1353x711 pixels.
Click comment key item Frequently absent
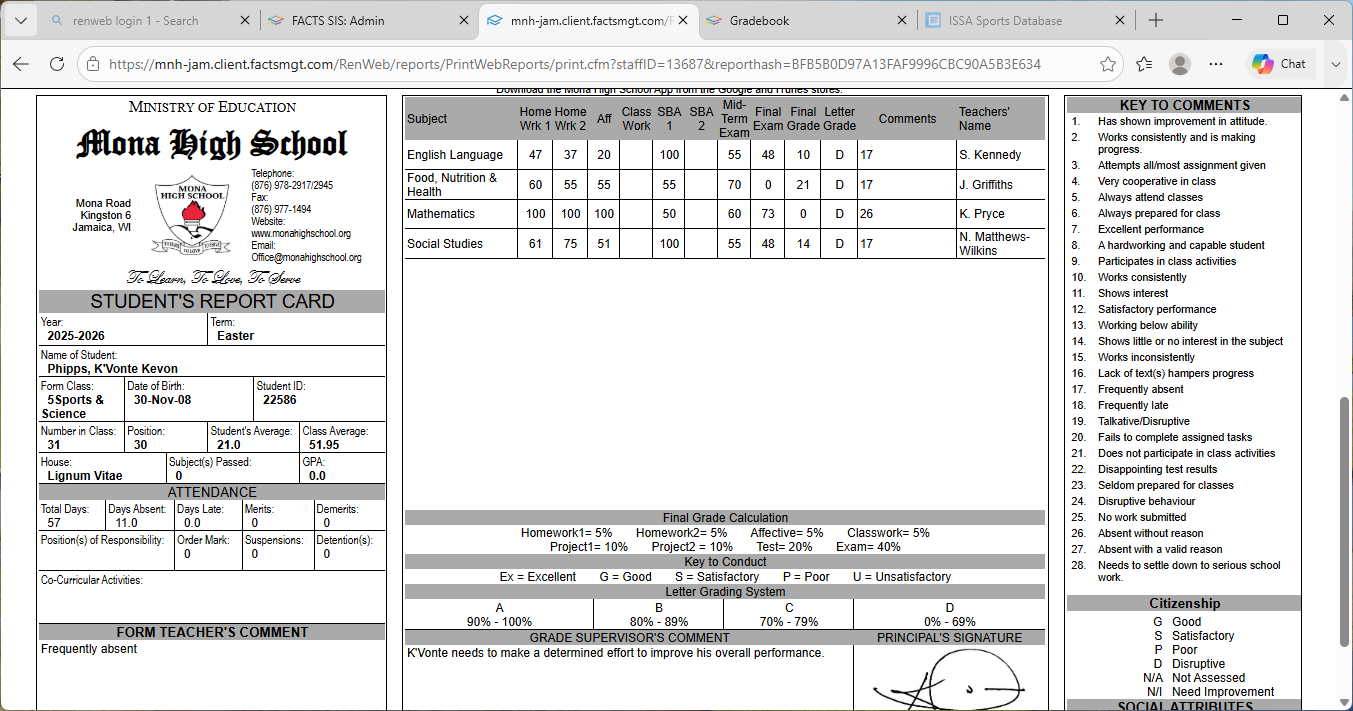(1141, 389)
